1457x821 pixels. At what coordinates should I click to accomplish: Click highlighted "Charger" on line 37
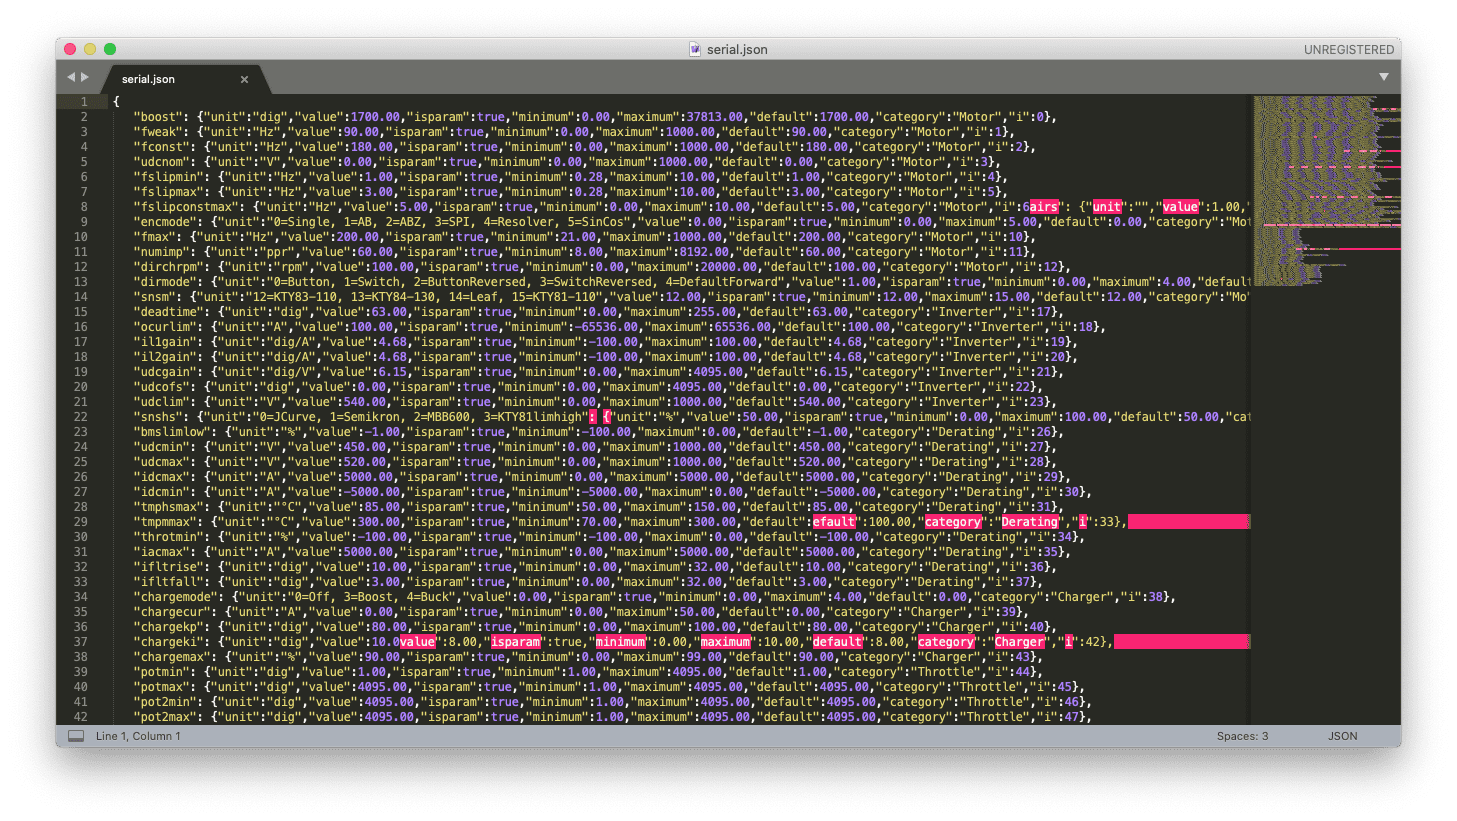tap(1019, 642)
